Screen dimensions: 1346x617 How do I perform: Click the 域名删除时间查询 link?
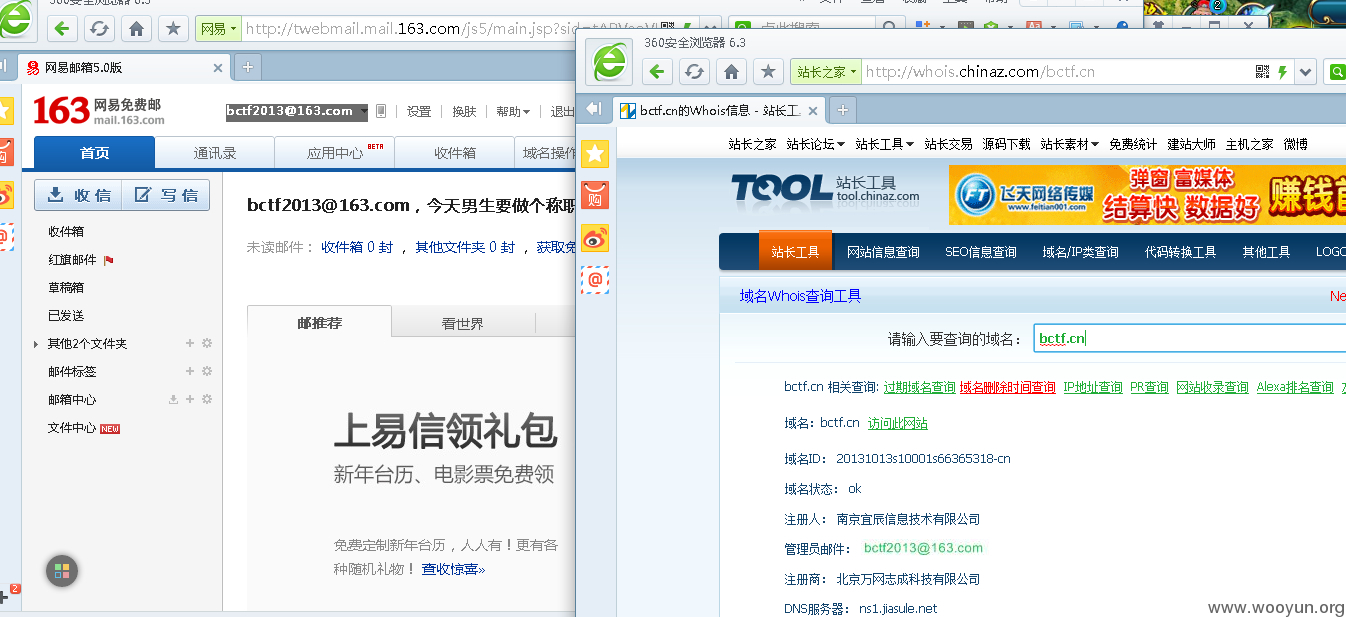coord(1007,387)
